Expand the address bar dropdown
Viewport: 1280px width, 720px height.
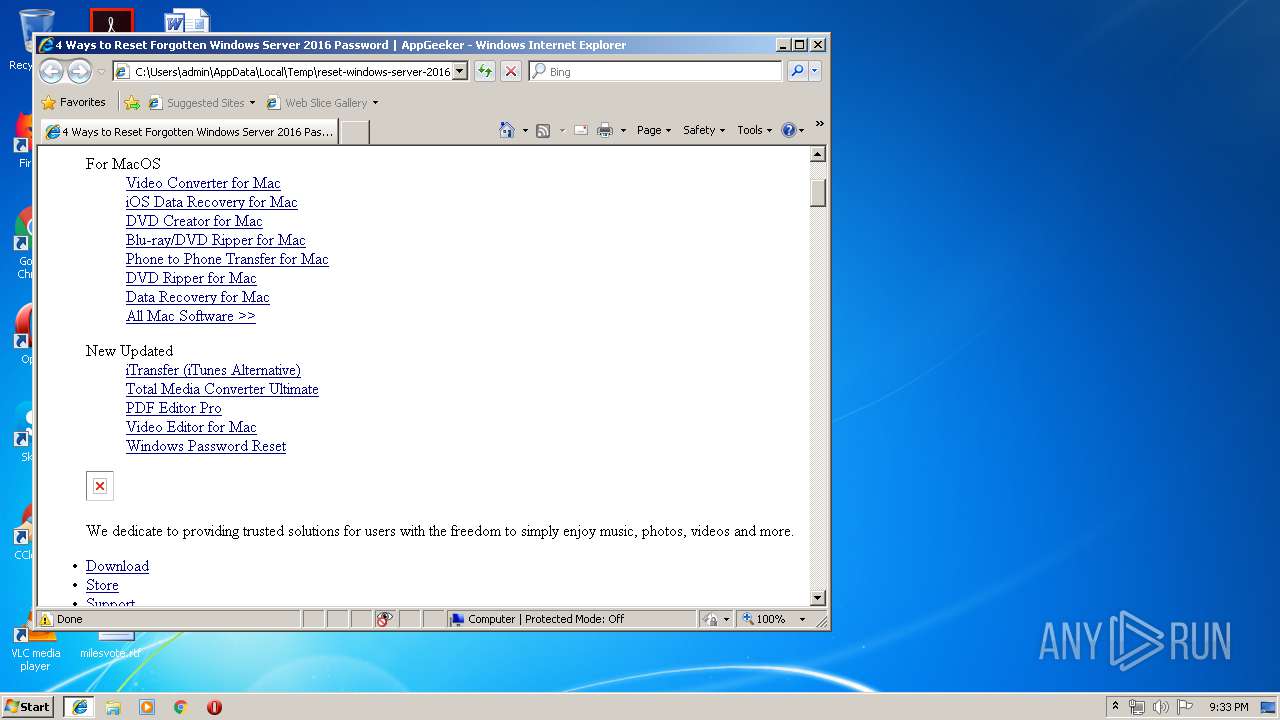click(460, 71)
